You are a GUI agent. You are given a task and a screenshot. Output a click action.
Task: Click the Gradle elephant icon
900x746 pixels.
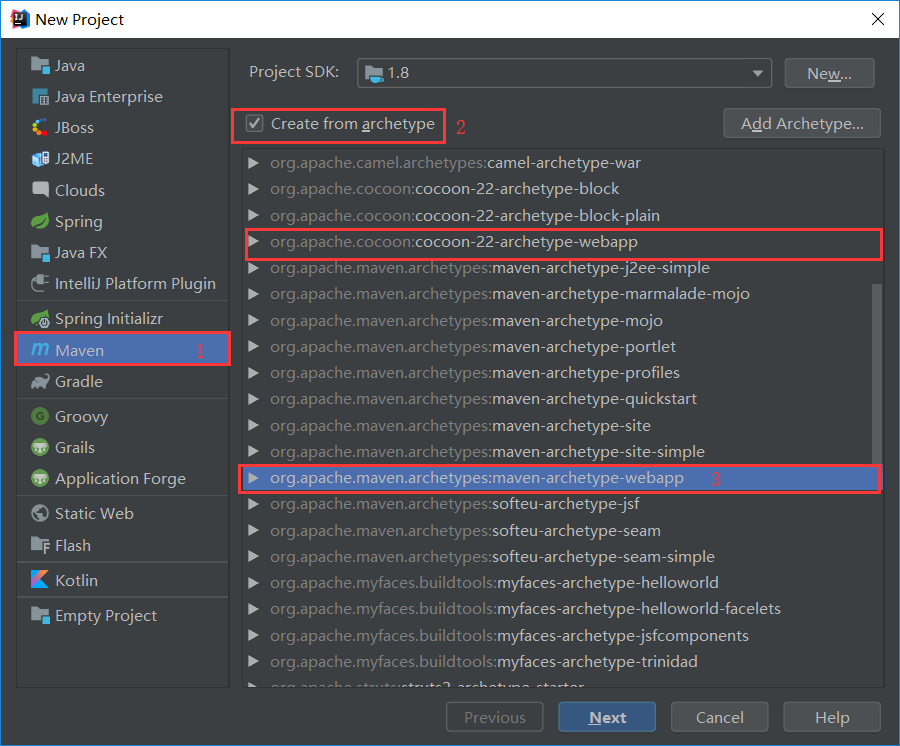click(40, 382)
